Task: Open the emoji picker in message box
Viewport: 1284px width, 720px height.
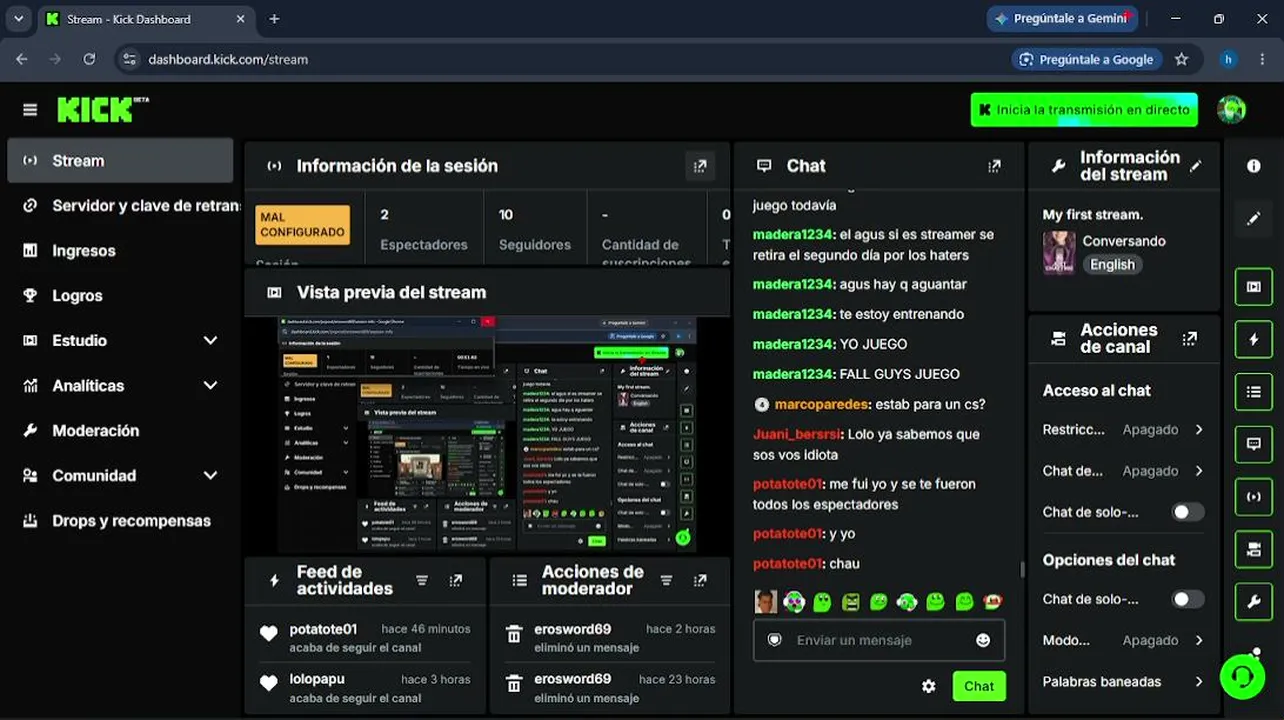Action: [x=983, y=640]
